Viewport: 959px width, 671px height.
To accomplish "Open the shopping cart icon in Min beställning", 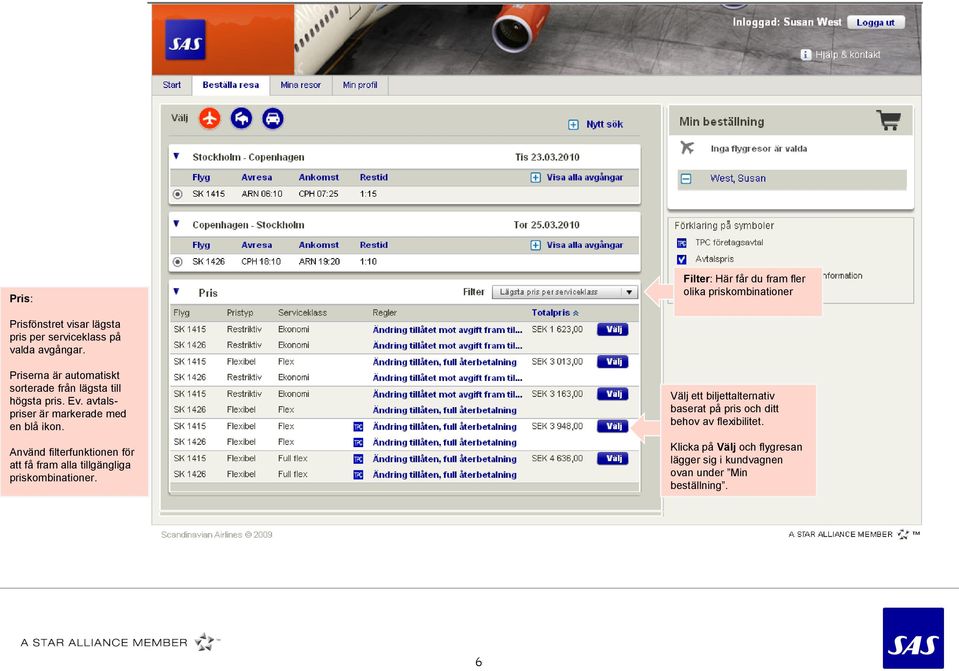I will coord(889,120).
